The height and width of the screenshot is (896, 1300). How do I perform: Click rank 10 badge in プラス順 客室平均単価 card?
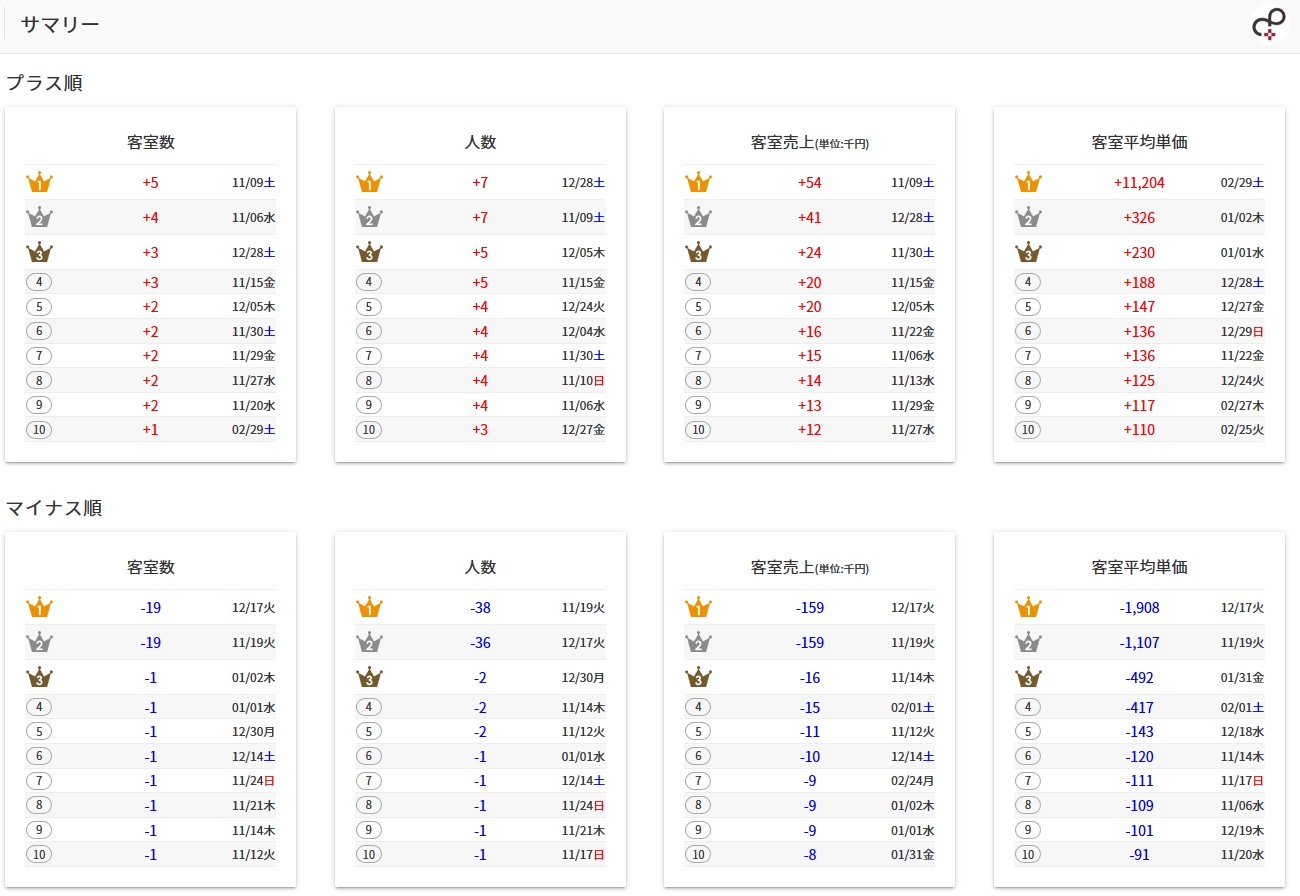1028,430
